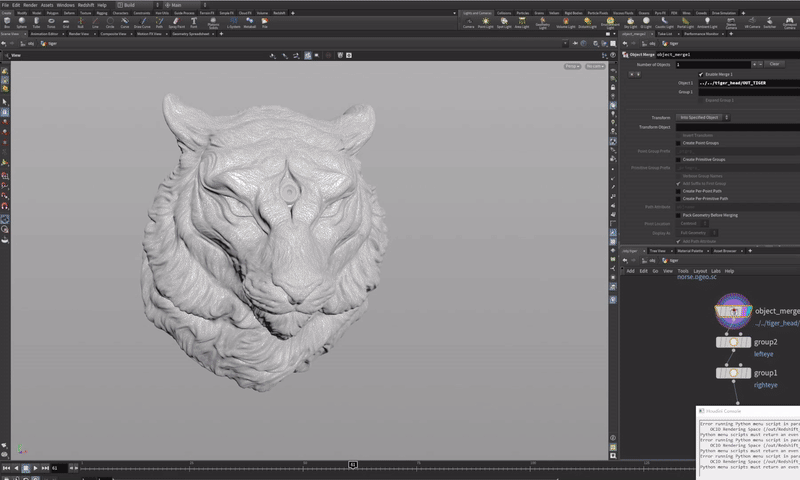Viewport: 800px width, 480px height.
Task: Enable Create Per-Primitive Path checkbox
Action: 678,199
